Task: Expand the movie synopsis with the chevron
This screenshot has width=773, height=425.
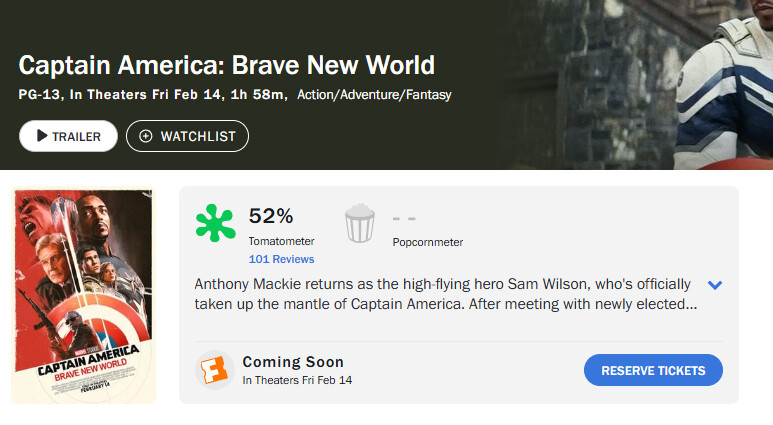Action: 715,285
